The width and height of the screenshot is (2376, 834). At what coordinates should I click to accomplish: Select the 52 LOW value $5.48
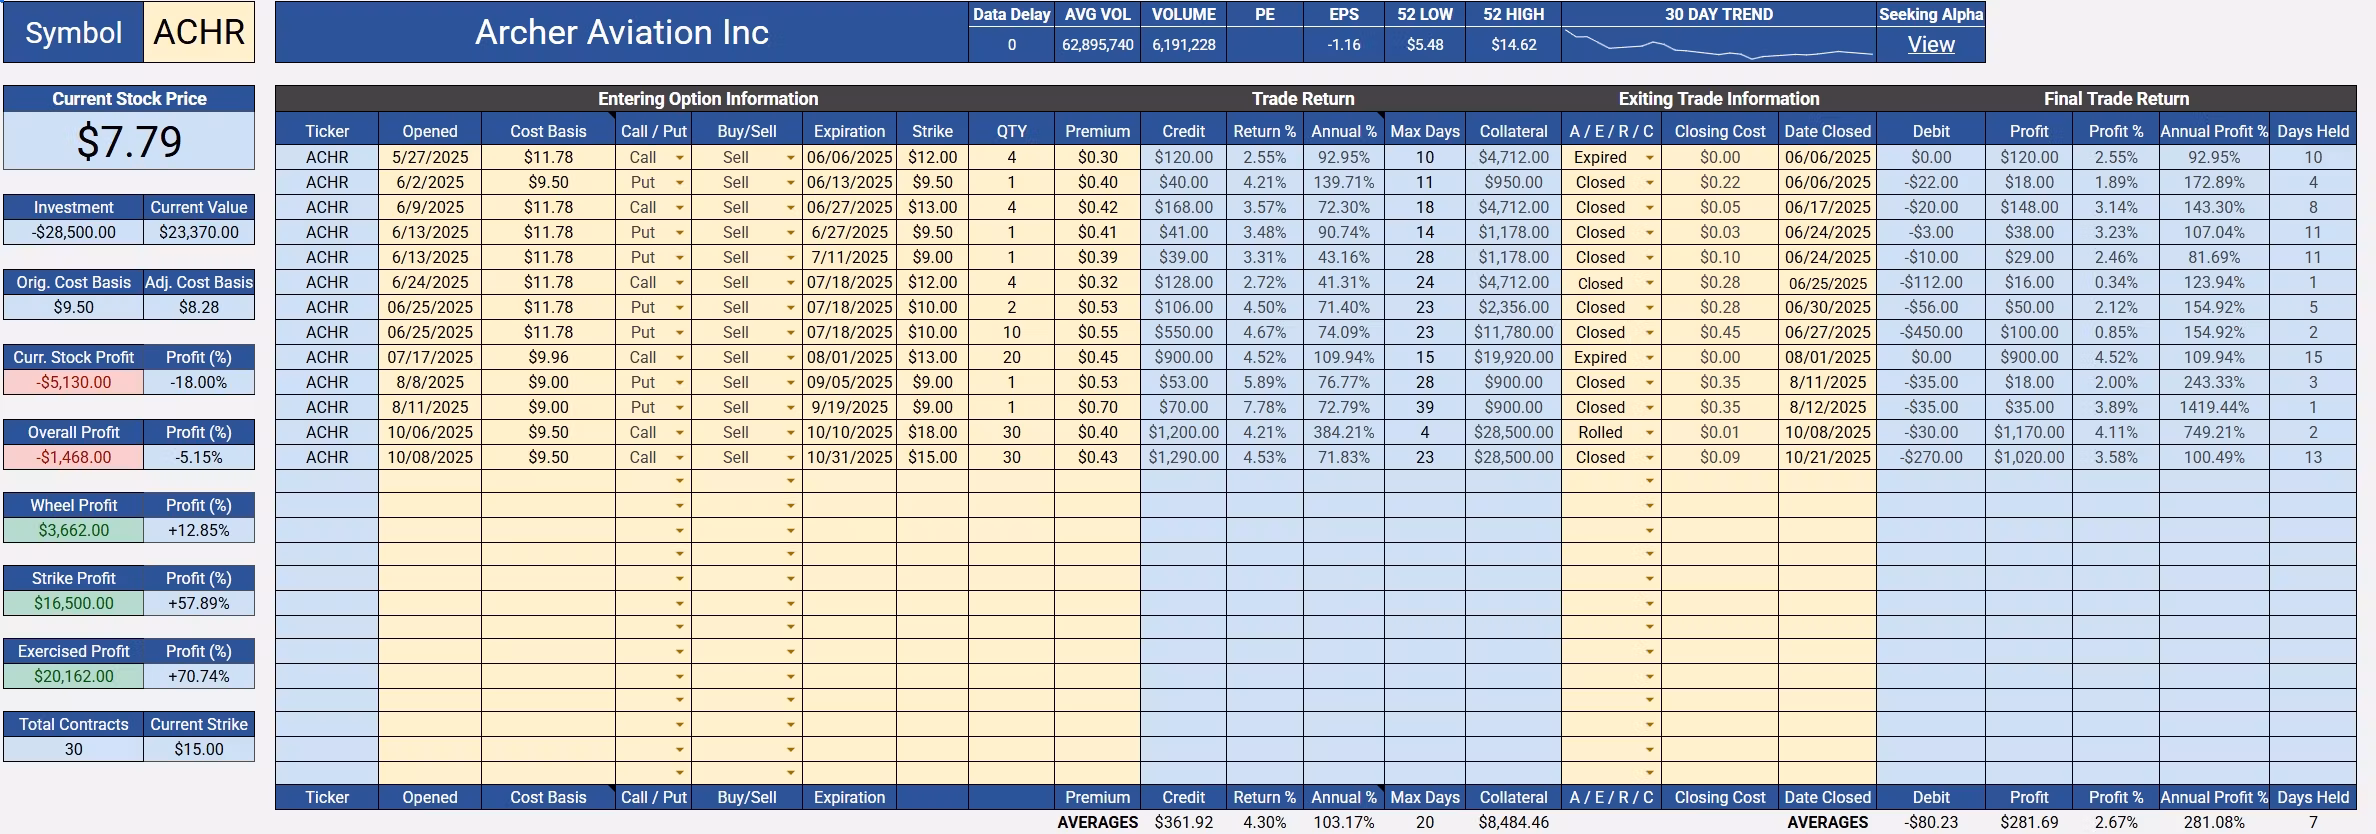1425,45
